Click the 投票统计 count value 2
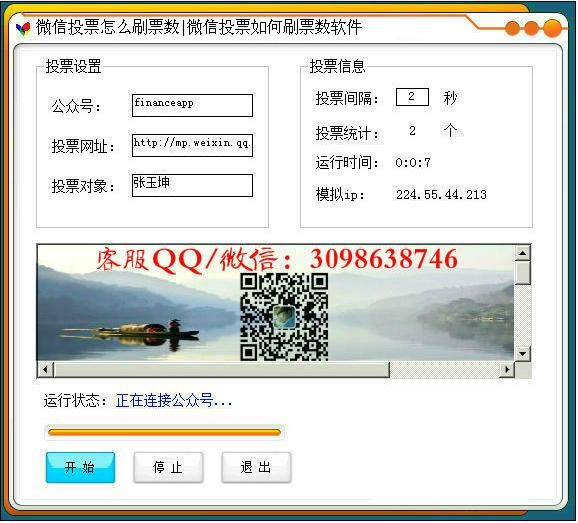This screenshot has width=578, height=523. 412,130
